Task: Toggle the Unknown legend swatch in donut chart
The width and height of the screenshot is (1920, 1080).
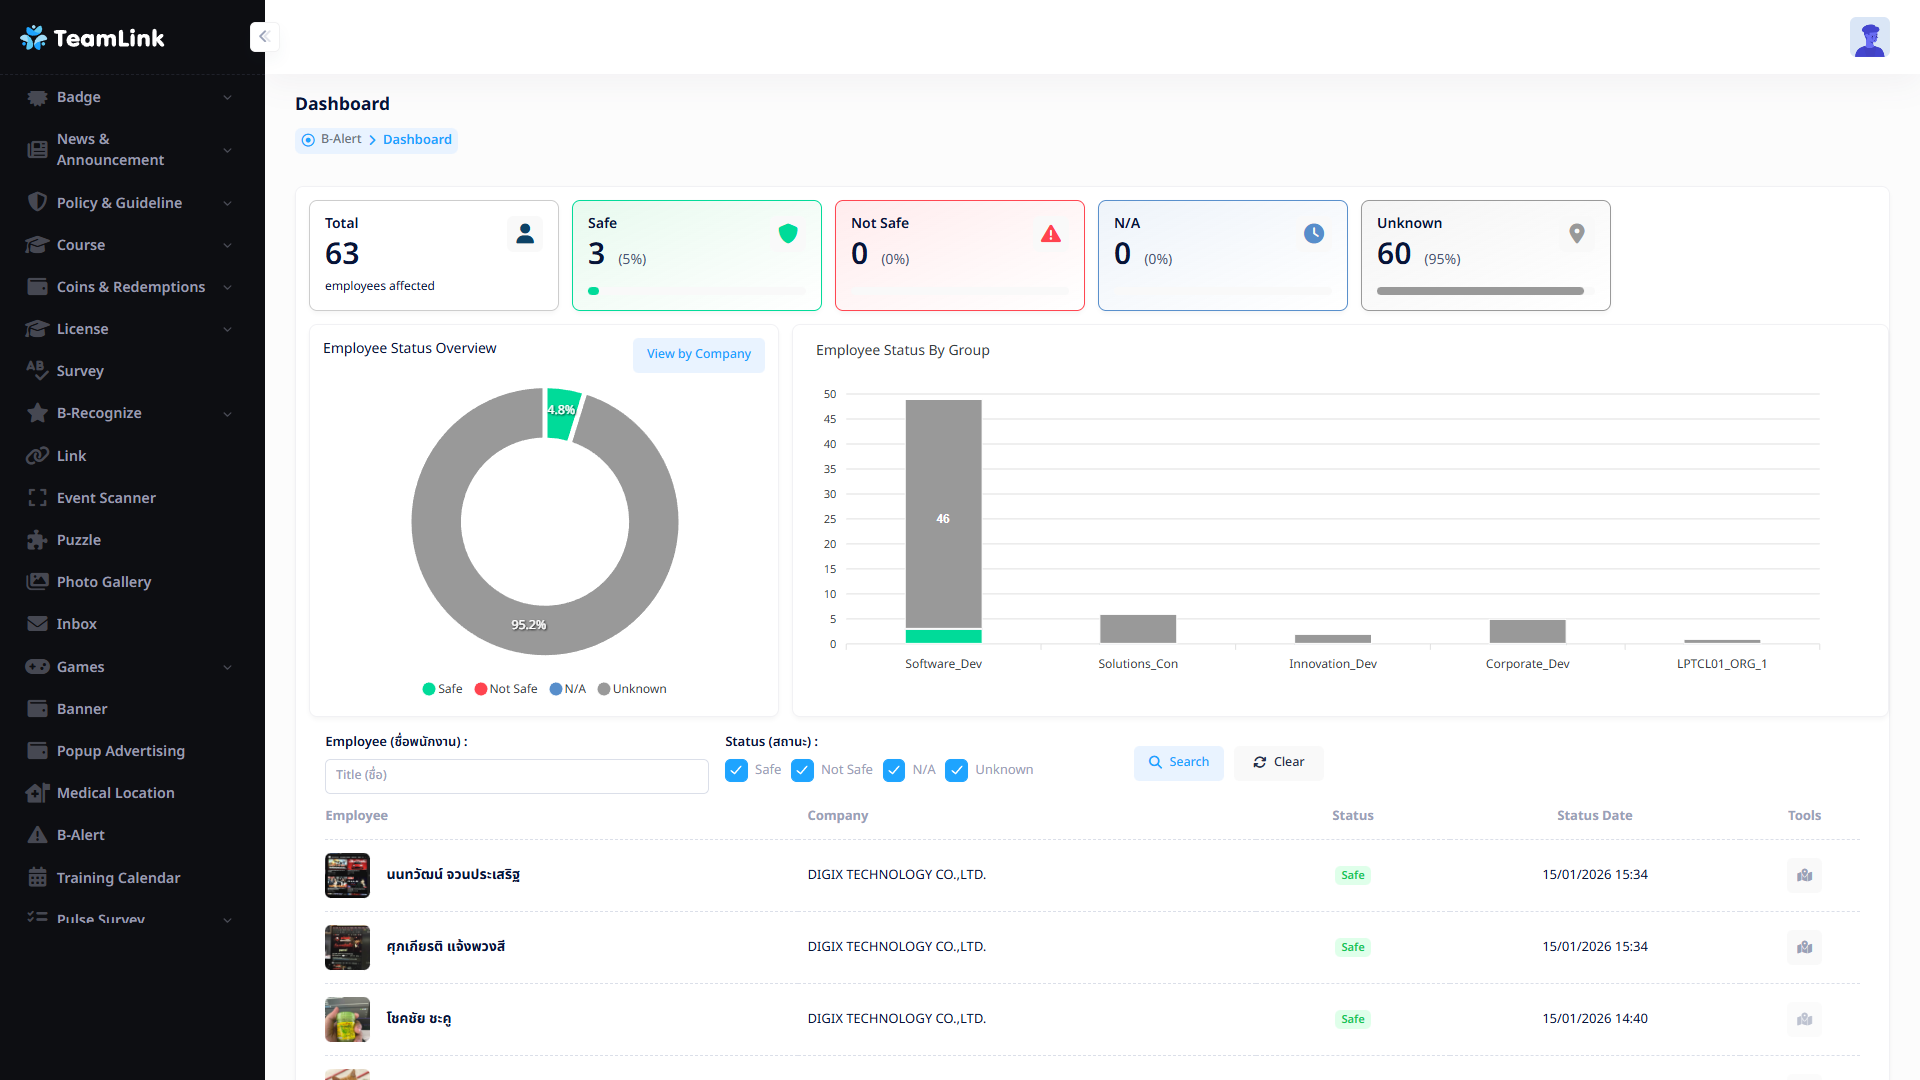Action: click(x=604, y=689)
